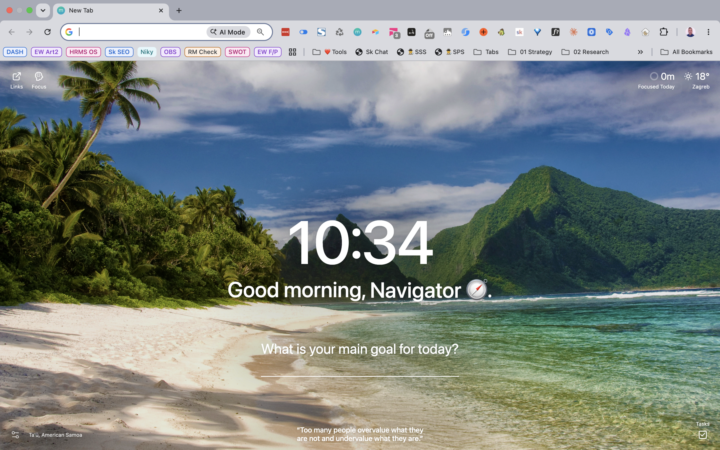Screen dimensions: 720x450
Task: Open the EW Art2 tab group
Action: pos(46,52)
